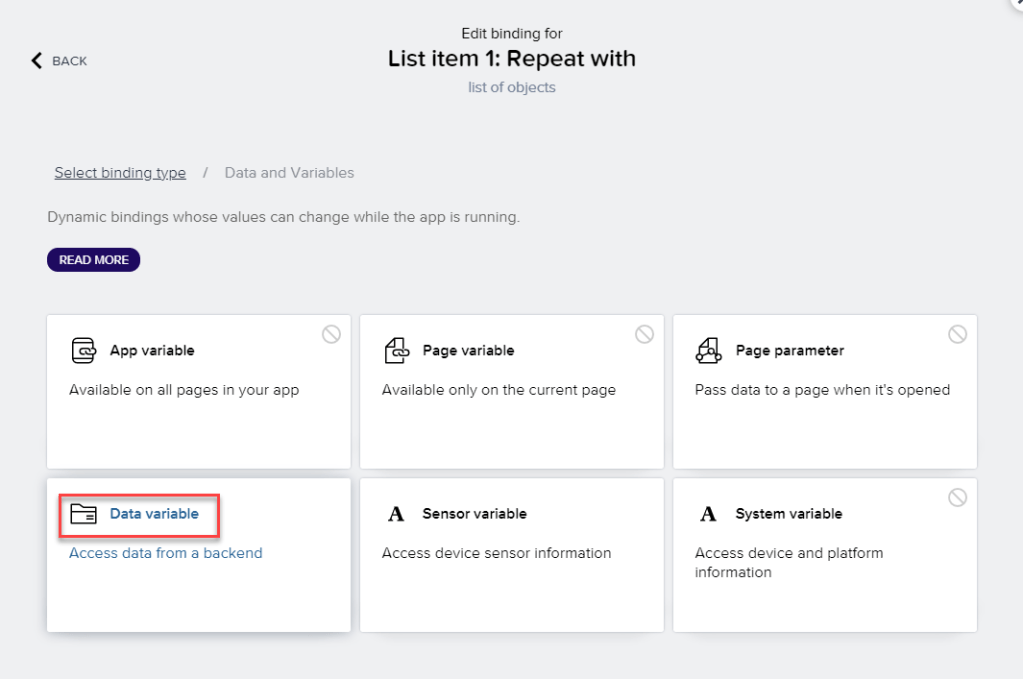Select the Sensor variable card title
This screenshot has width=1023, height=679.
[x=474, y=514]
